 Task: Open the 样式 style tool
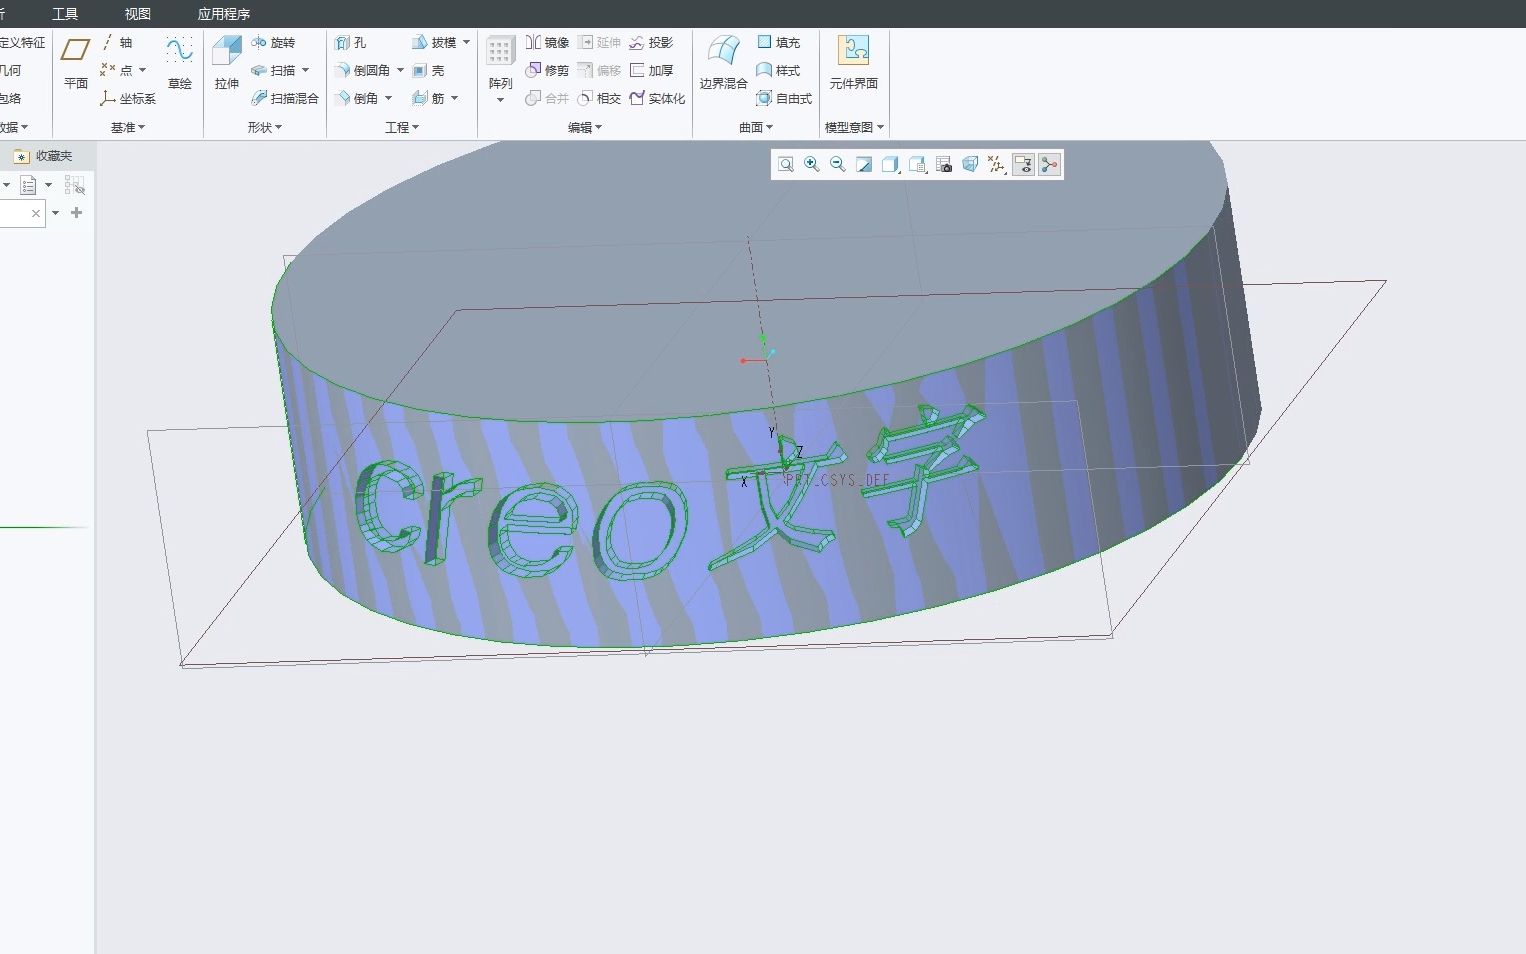(x=778, y=70)
